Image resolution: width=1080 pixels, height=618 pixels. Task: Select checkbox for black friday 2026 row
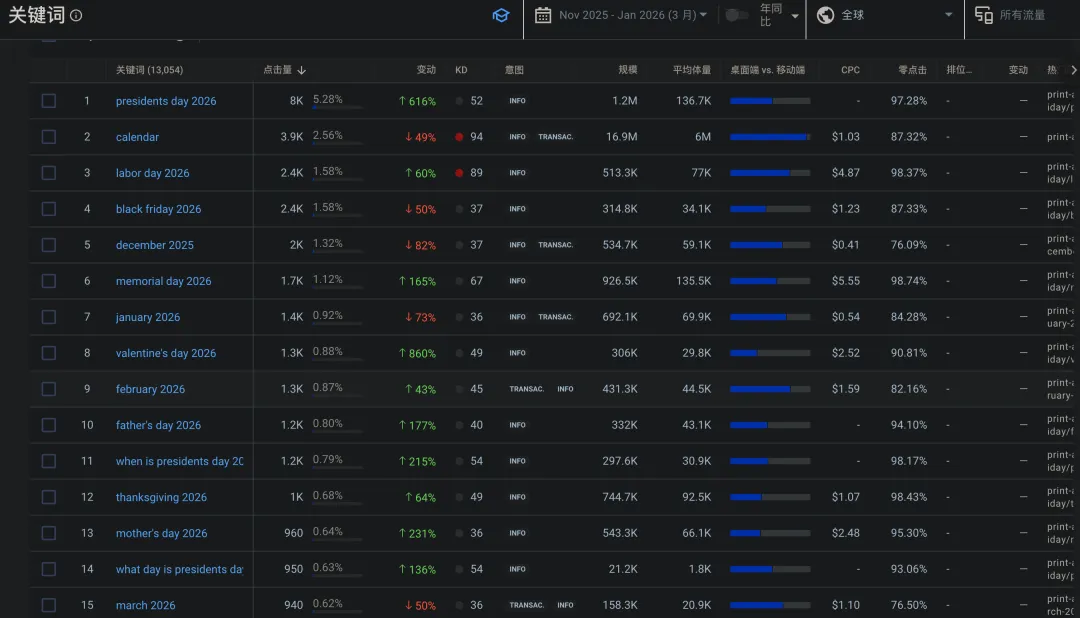[x=49, y=209]
